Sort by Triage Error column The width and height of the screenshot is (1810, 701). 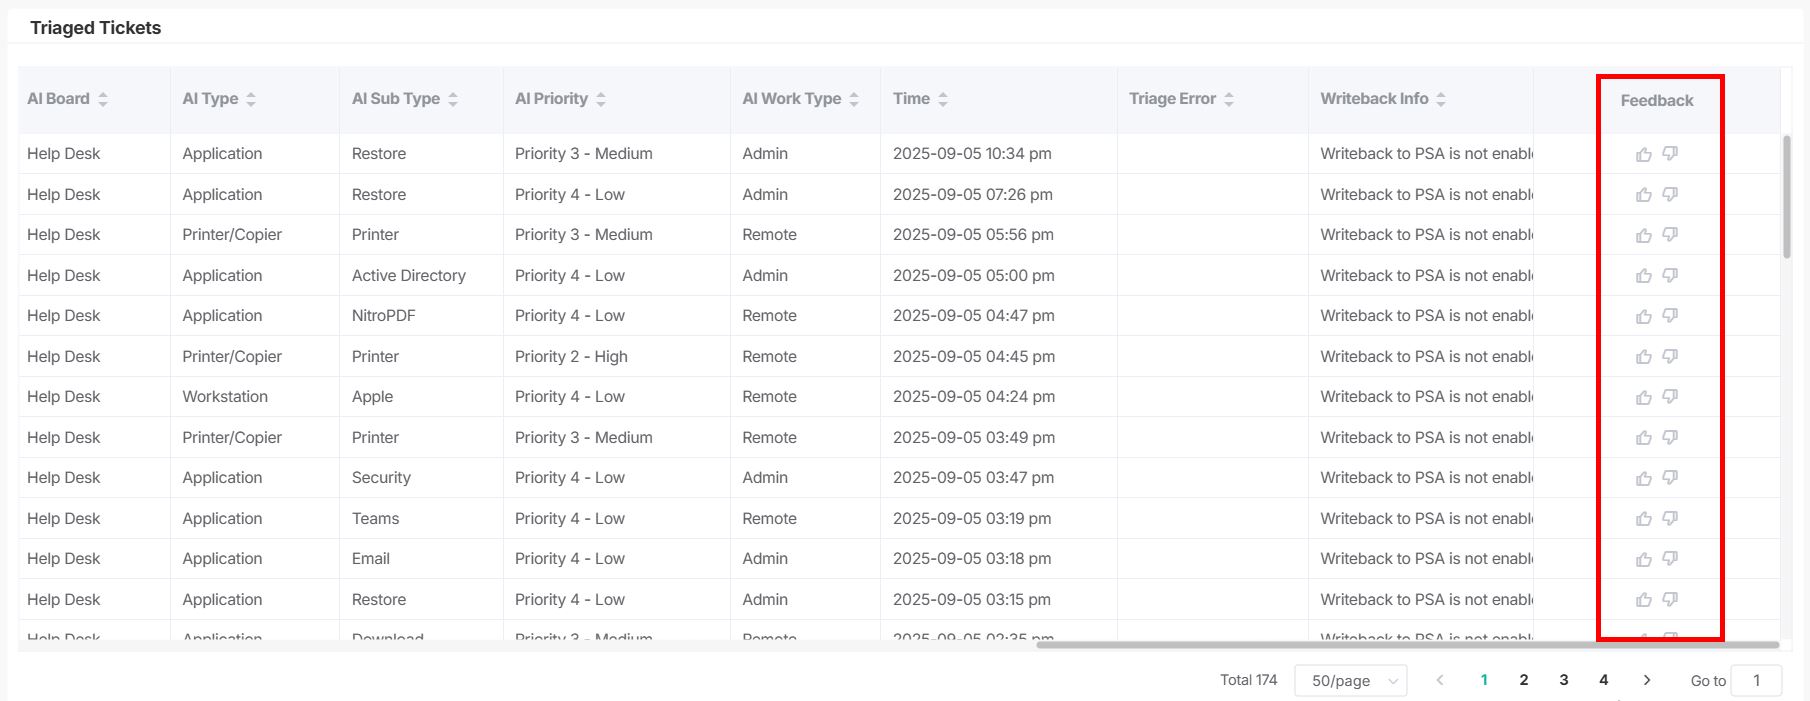click(1228, 99)
